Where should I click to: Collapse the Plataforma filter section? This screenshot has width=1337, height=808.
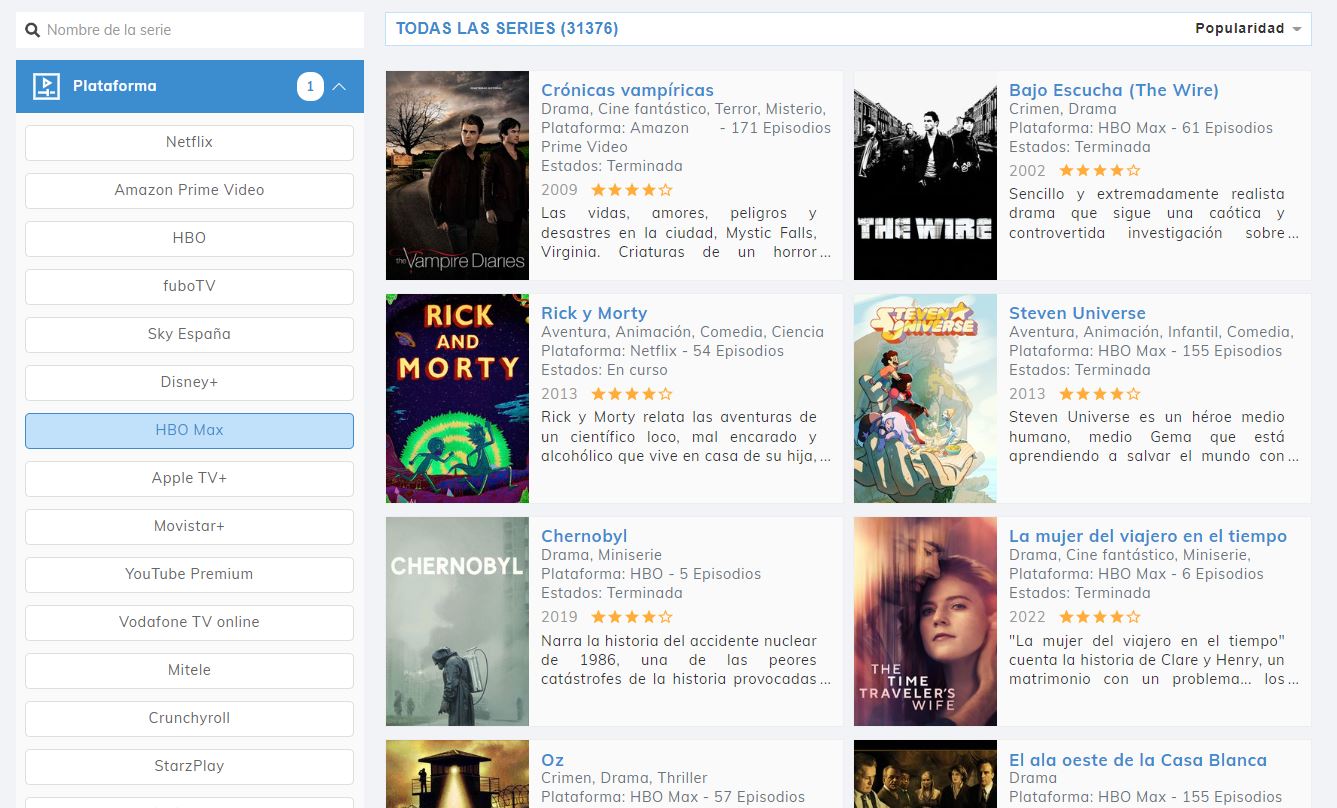click(339, 87)
